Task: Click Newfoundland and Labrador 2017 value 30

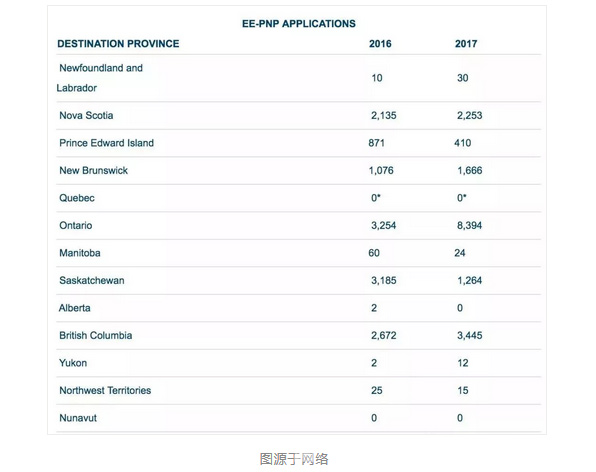Action: coord(463,78)
